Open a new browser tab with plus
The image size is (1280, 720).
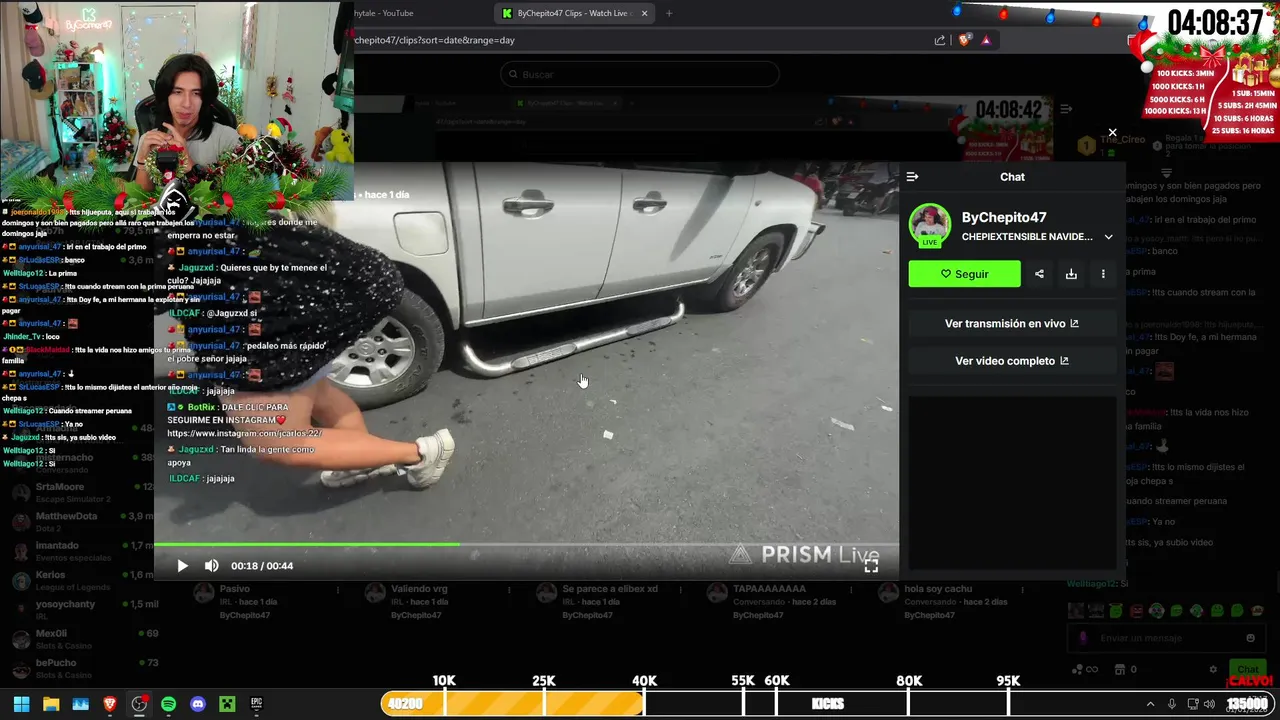point(669,13)
